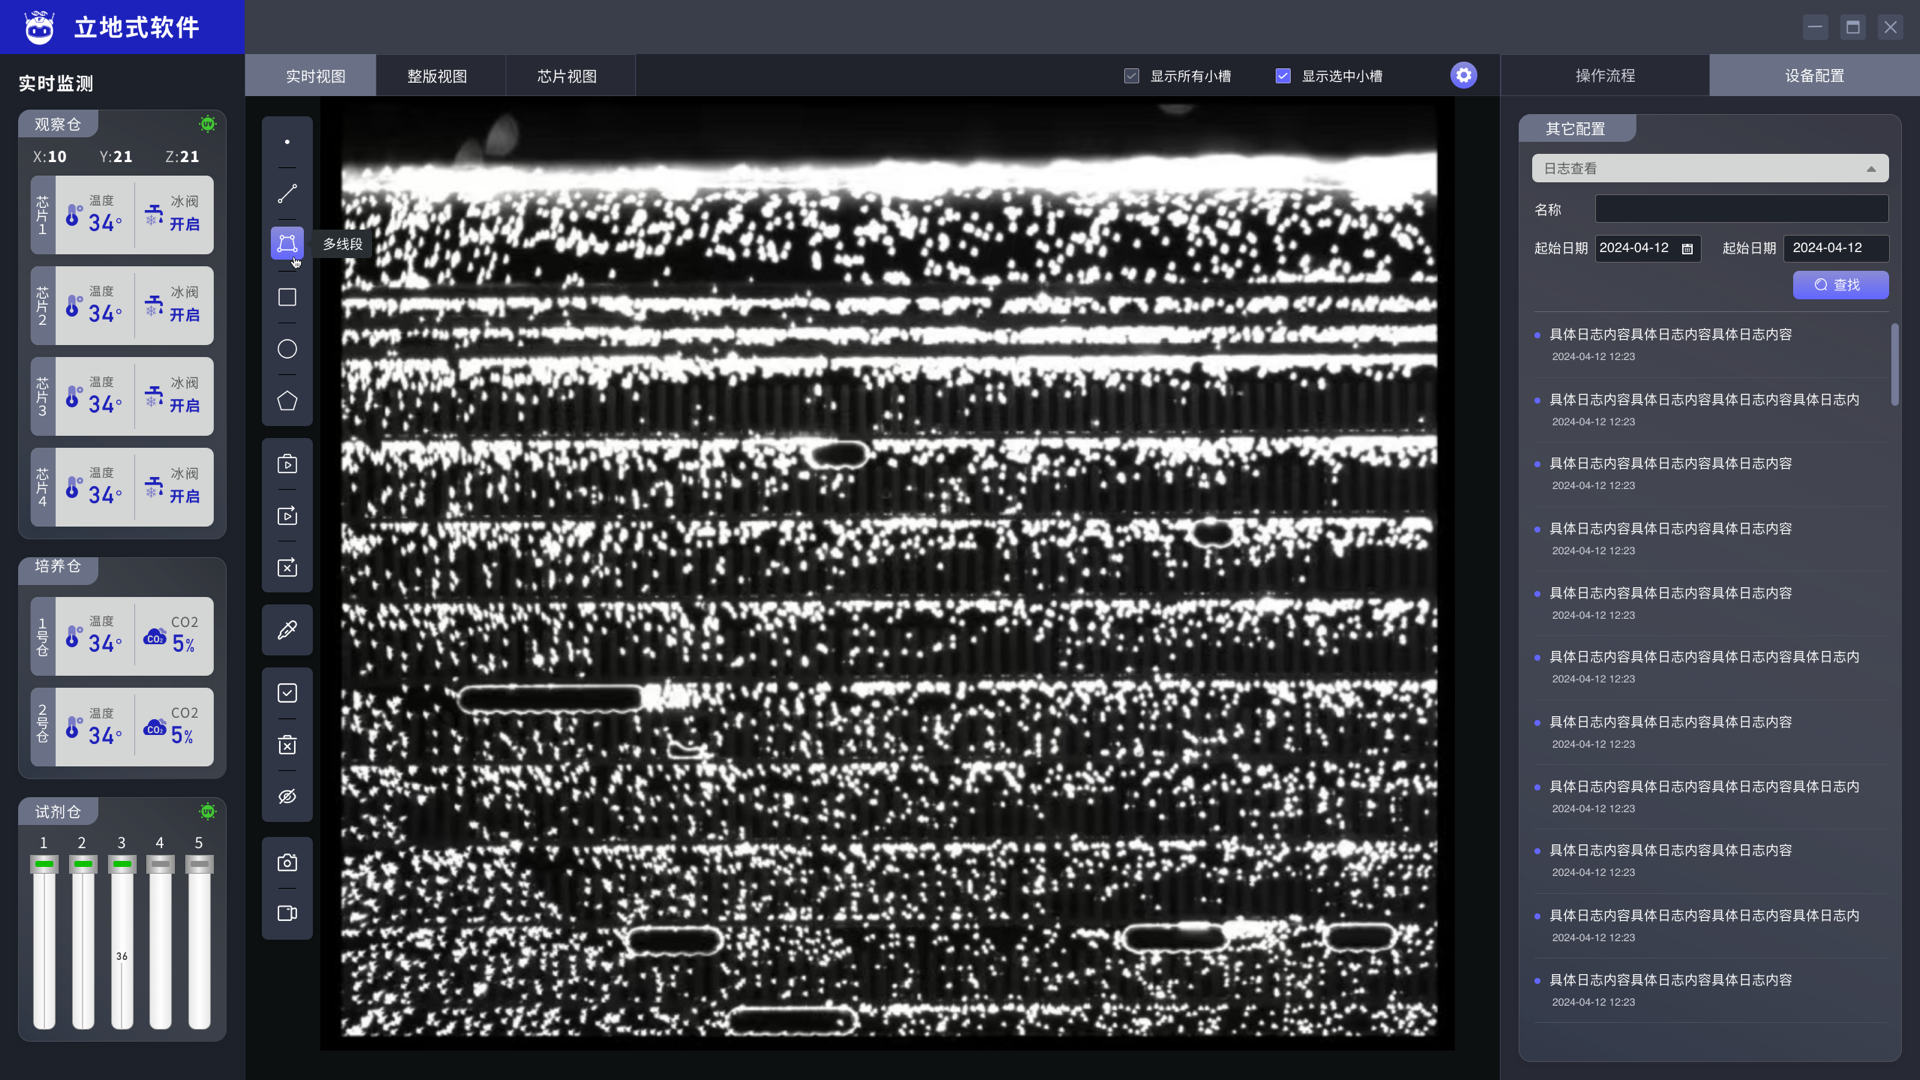The width and height of the screenshot is (1920, 1080).
Task: Select the circle shape tool
Action: [x=287, y=349]
